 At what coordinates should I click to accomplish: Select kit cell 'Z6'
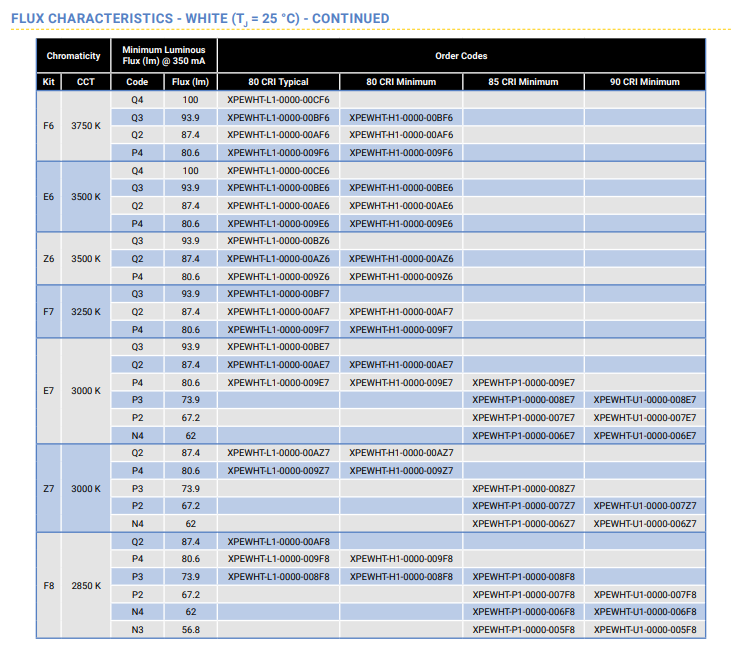click(49, 259)
